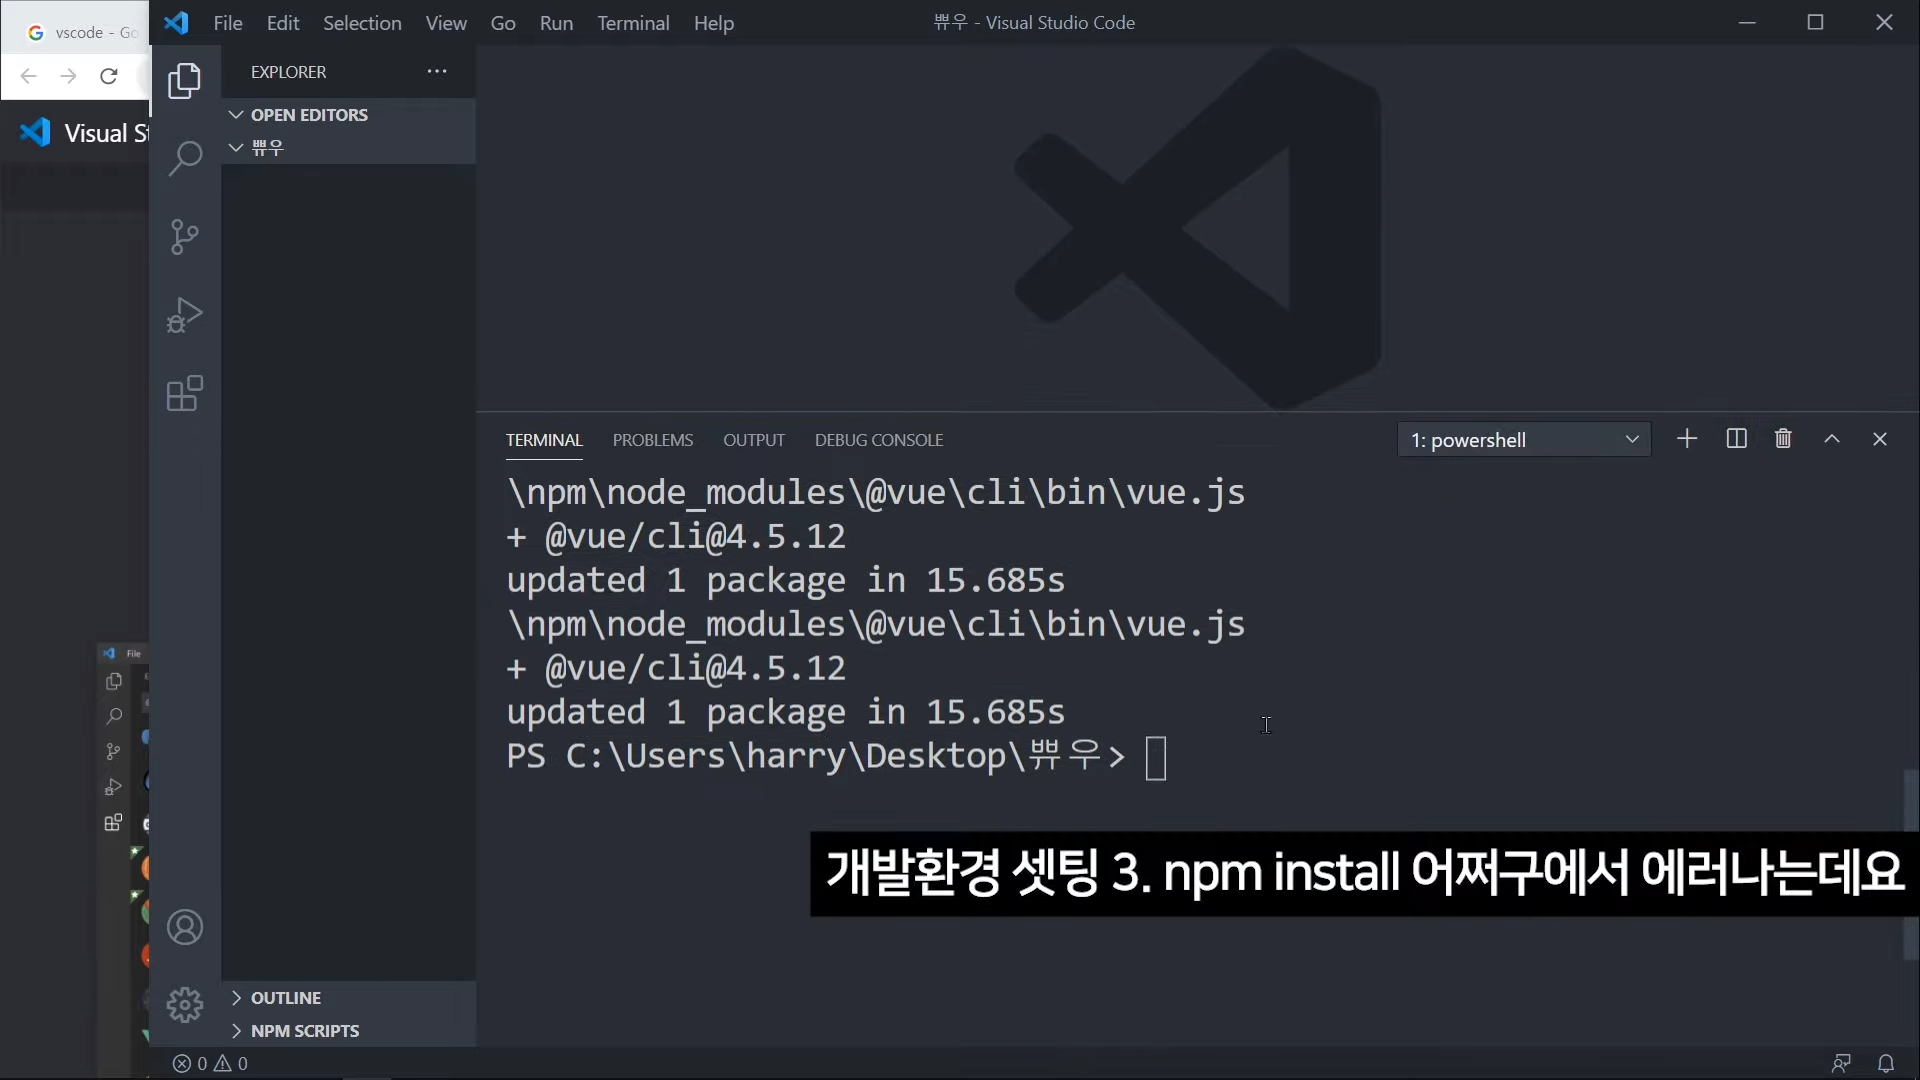
Task: Open the powershell terminal selector dropdown
Action: (x=1523, y=440)
